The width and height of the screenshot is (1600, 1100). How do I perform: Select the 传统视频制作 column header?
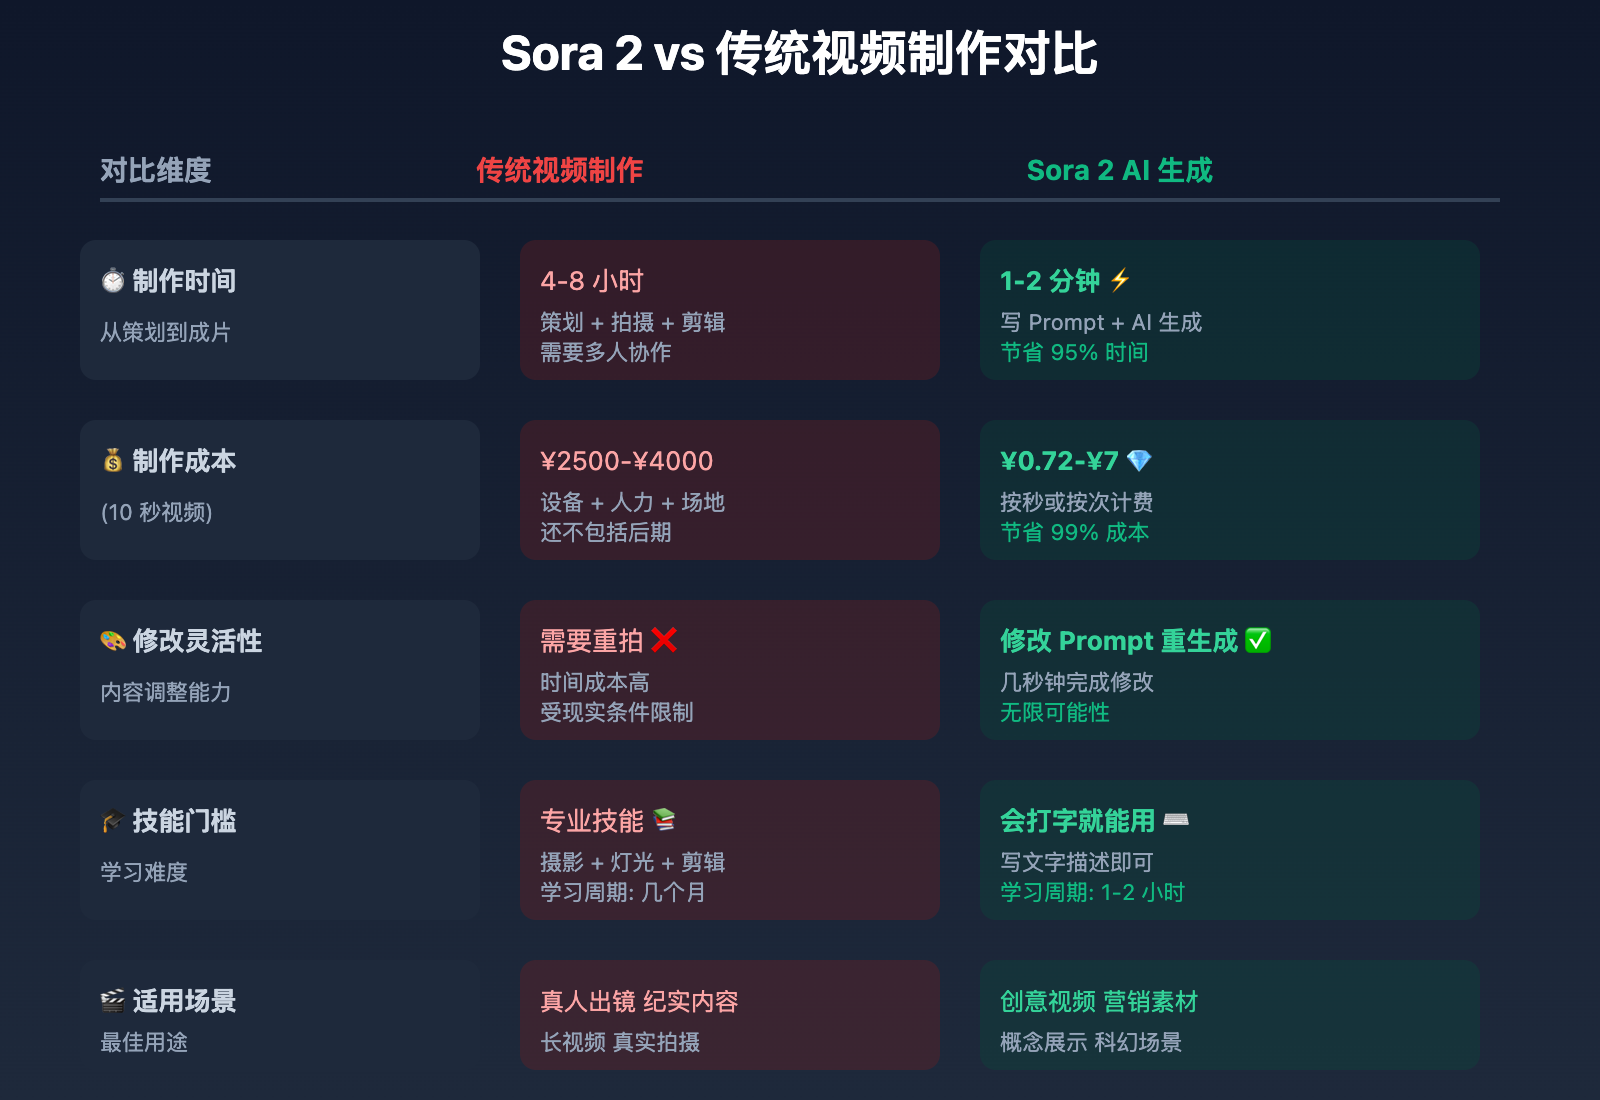[559, 170]
